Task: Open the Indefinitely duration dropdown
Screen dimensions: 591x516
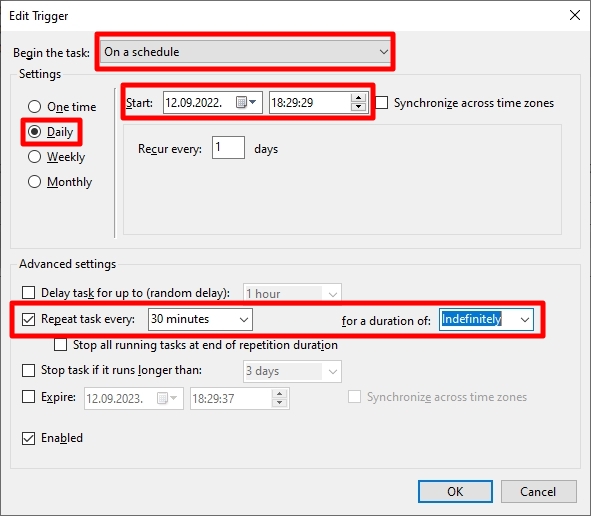Action: tap(486, 319)
